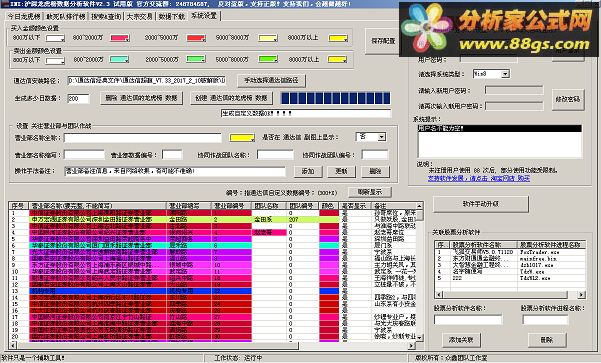The image size is (601, 363).
Task: Open the 请选择系统类型 Win8 dropdown
Action: click(506, 74)
